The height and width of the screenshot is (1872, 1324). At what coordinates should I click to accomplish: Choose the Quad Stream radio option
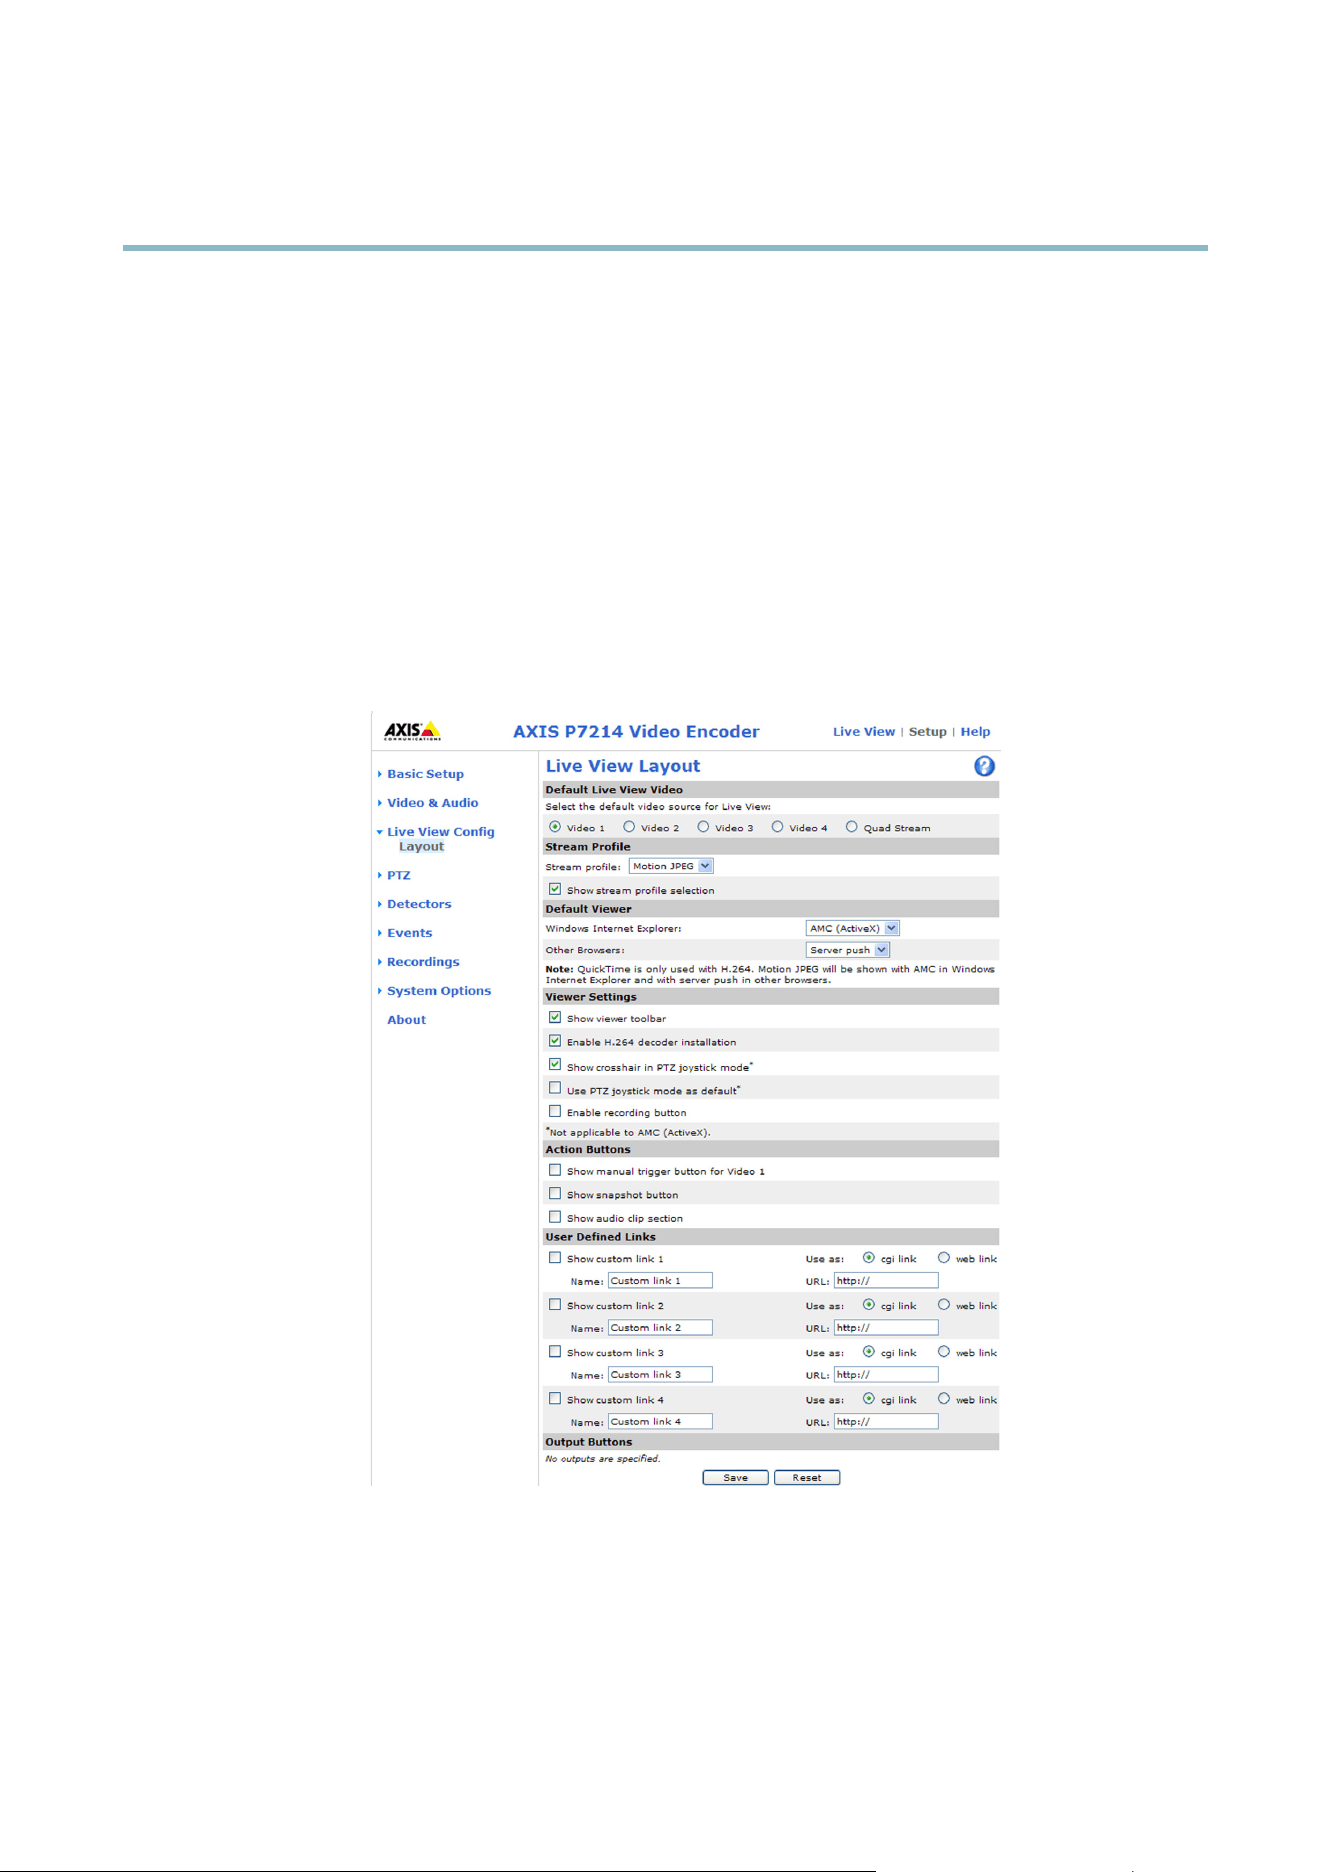pyautogui.click(x=852, y=827)
